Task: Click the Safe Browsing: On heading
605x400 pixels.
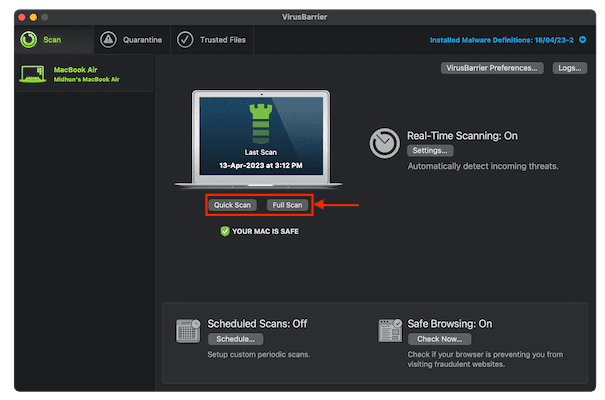Action: point(450,324)
